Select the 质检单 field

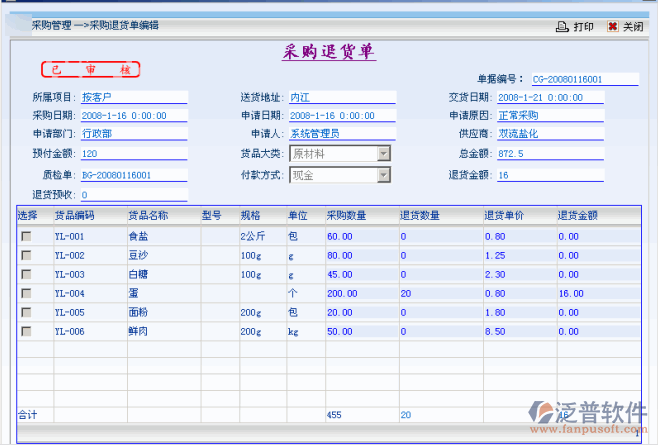pos(133,175)
